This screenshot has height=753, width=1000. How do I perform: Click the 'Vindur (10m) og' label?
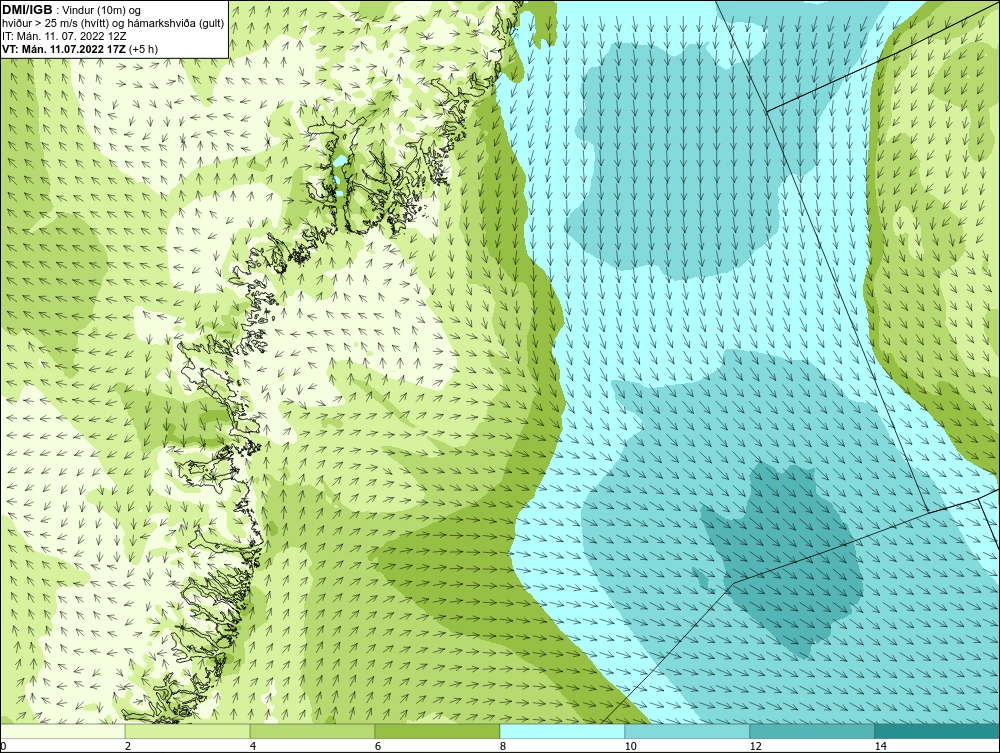(x=103, y=11)
